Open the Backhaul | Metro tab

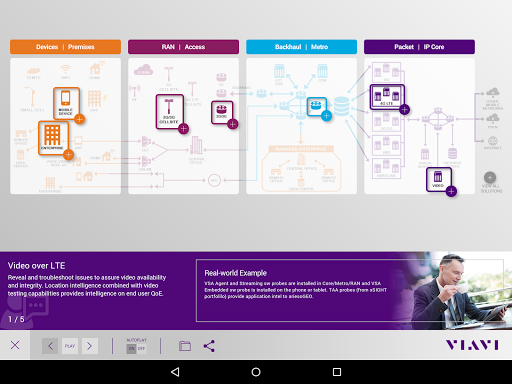coord(301,47)
